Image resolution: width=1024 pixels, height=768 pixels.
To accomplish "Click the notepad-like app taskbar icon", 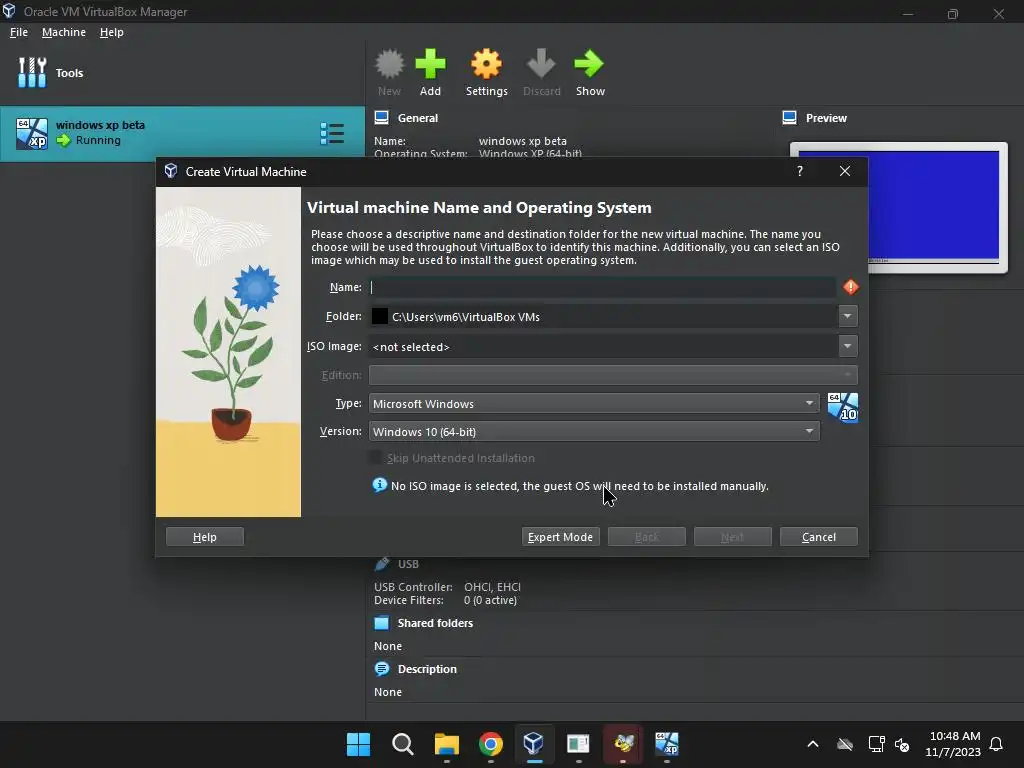I will (578, 744).
